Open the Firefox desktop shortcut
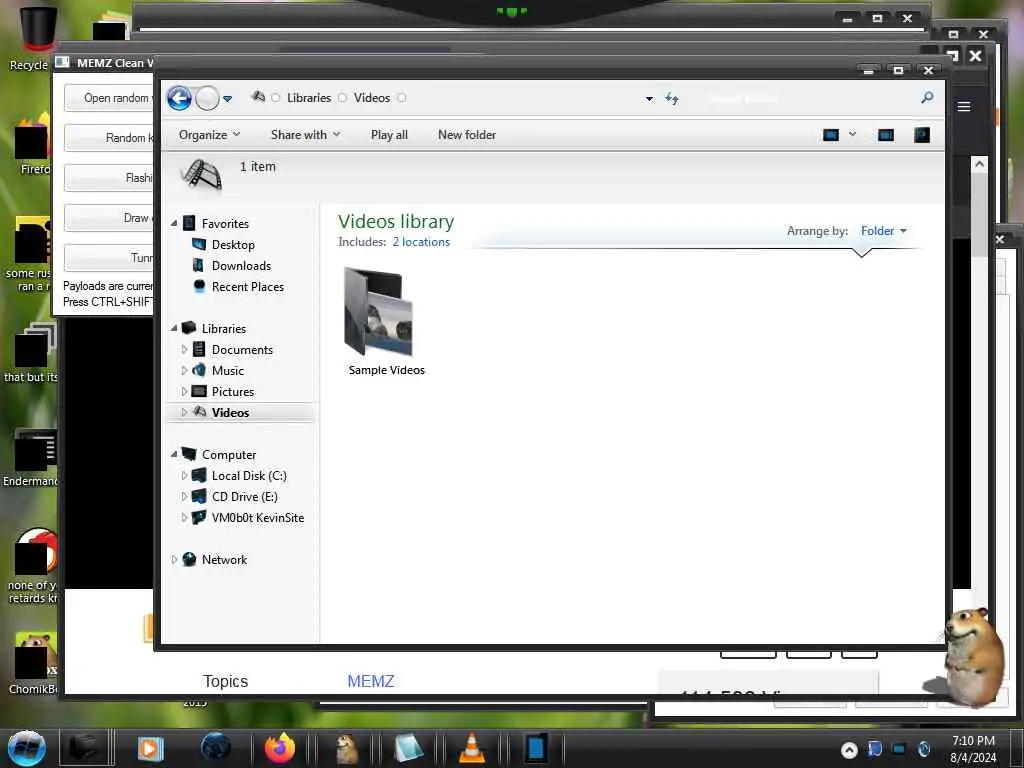 coord(34,146)
